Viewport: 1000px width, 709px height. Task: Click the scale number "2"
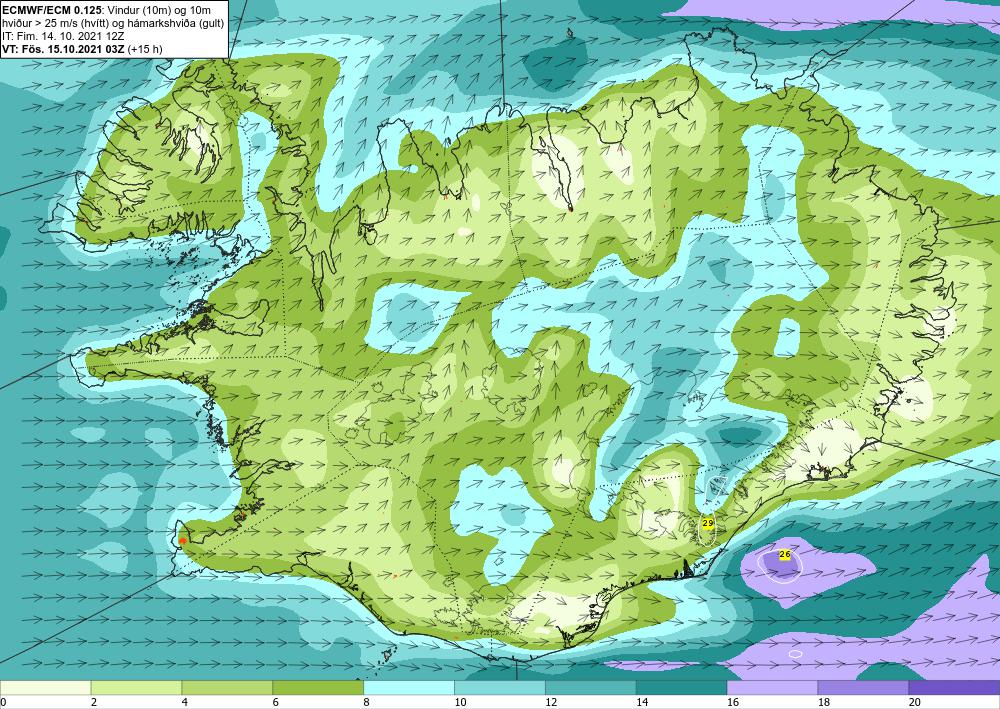click(x=94, y=702)
